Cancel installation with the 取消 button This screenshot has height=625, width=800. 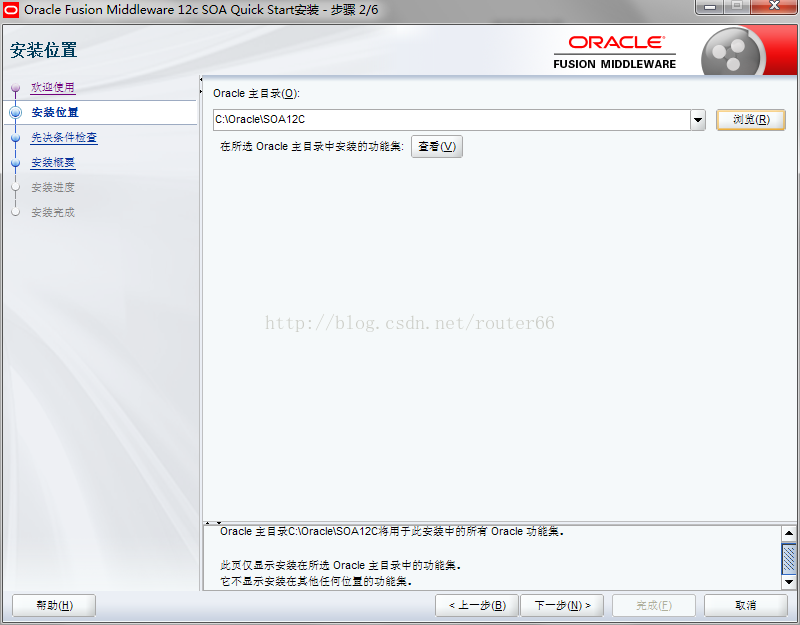[745, 606]
